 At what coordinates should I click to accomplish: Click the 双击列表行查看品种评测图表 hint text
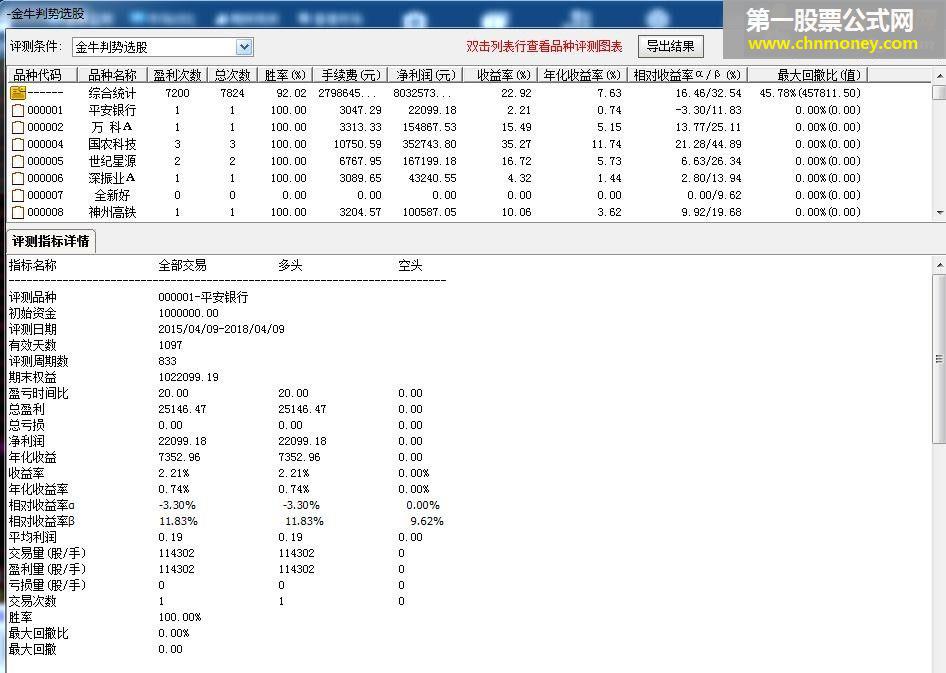pos(544,46)
